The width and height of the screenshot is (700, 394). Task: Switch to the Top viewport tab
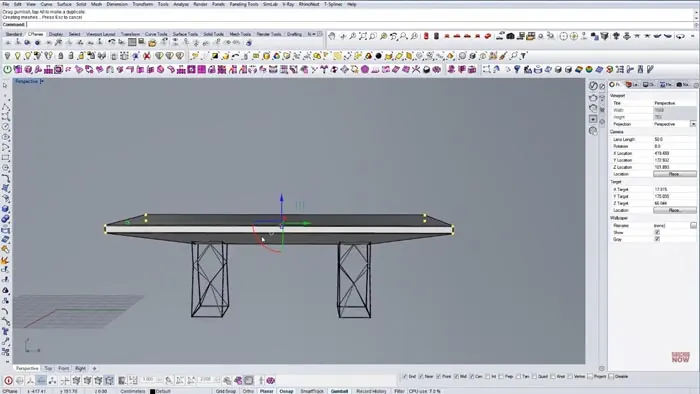(x=48, y=369)
